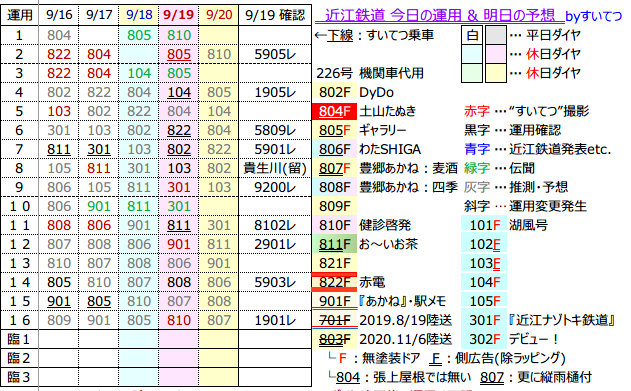Select the struck-through 701F cell

coord(334,320)
